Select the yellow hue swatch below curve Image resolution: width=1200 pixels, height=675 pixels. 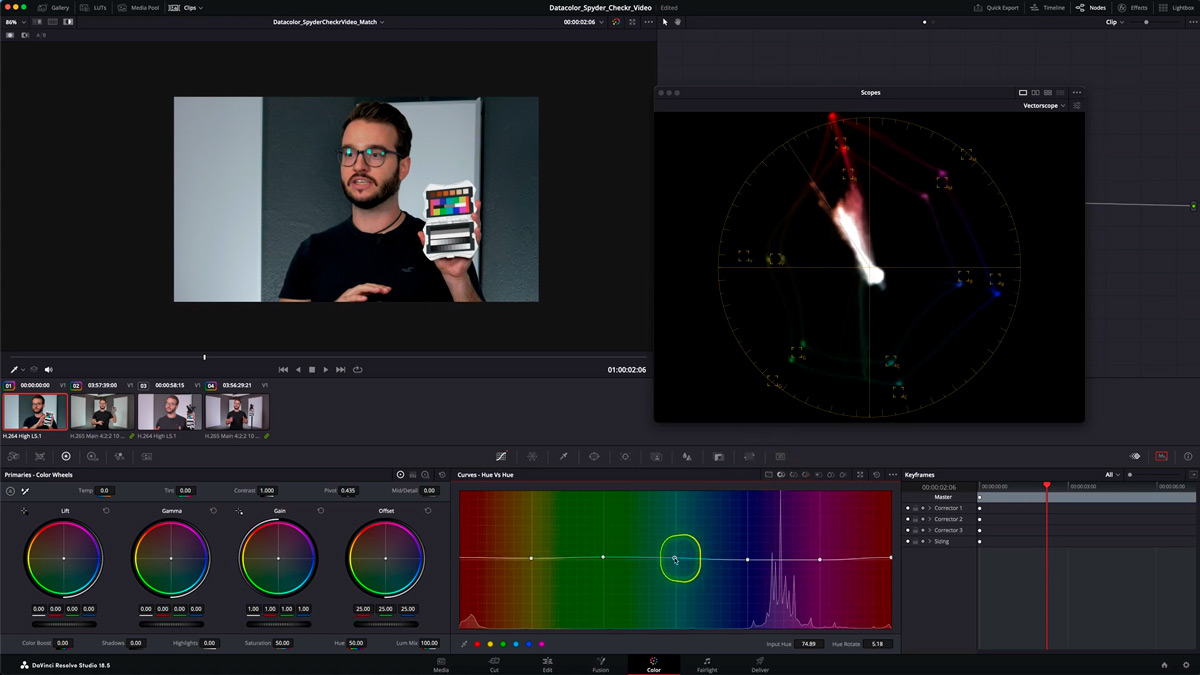(490, 644)
